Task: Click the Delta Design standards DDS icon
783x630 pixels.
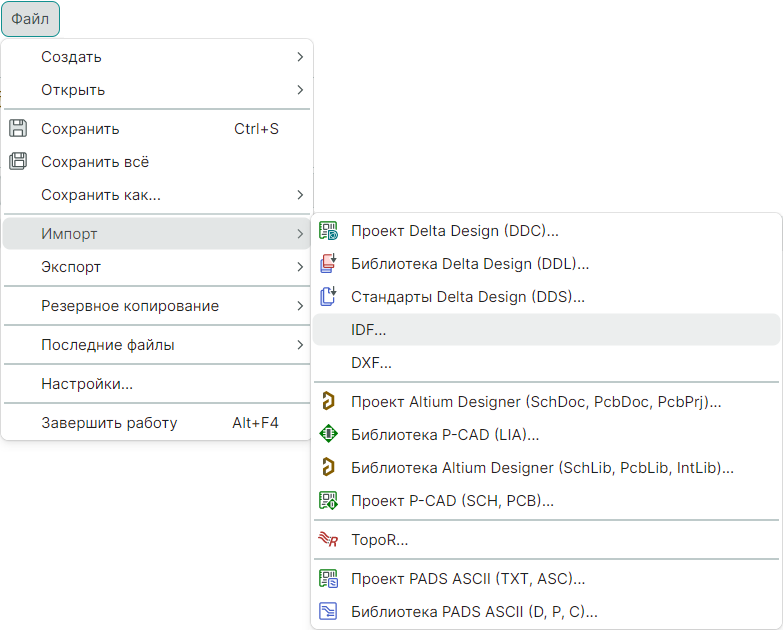Action: pyautogui.click(x=328, y=296)
